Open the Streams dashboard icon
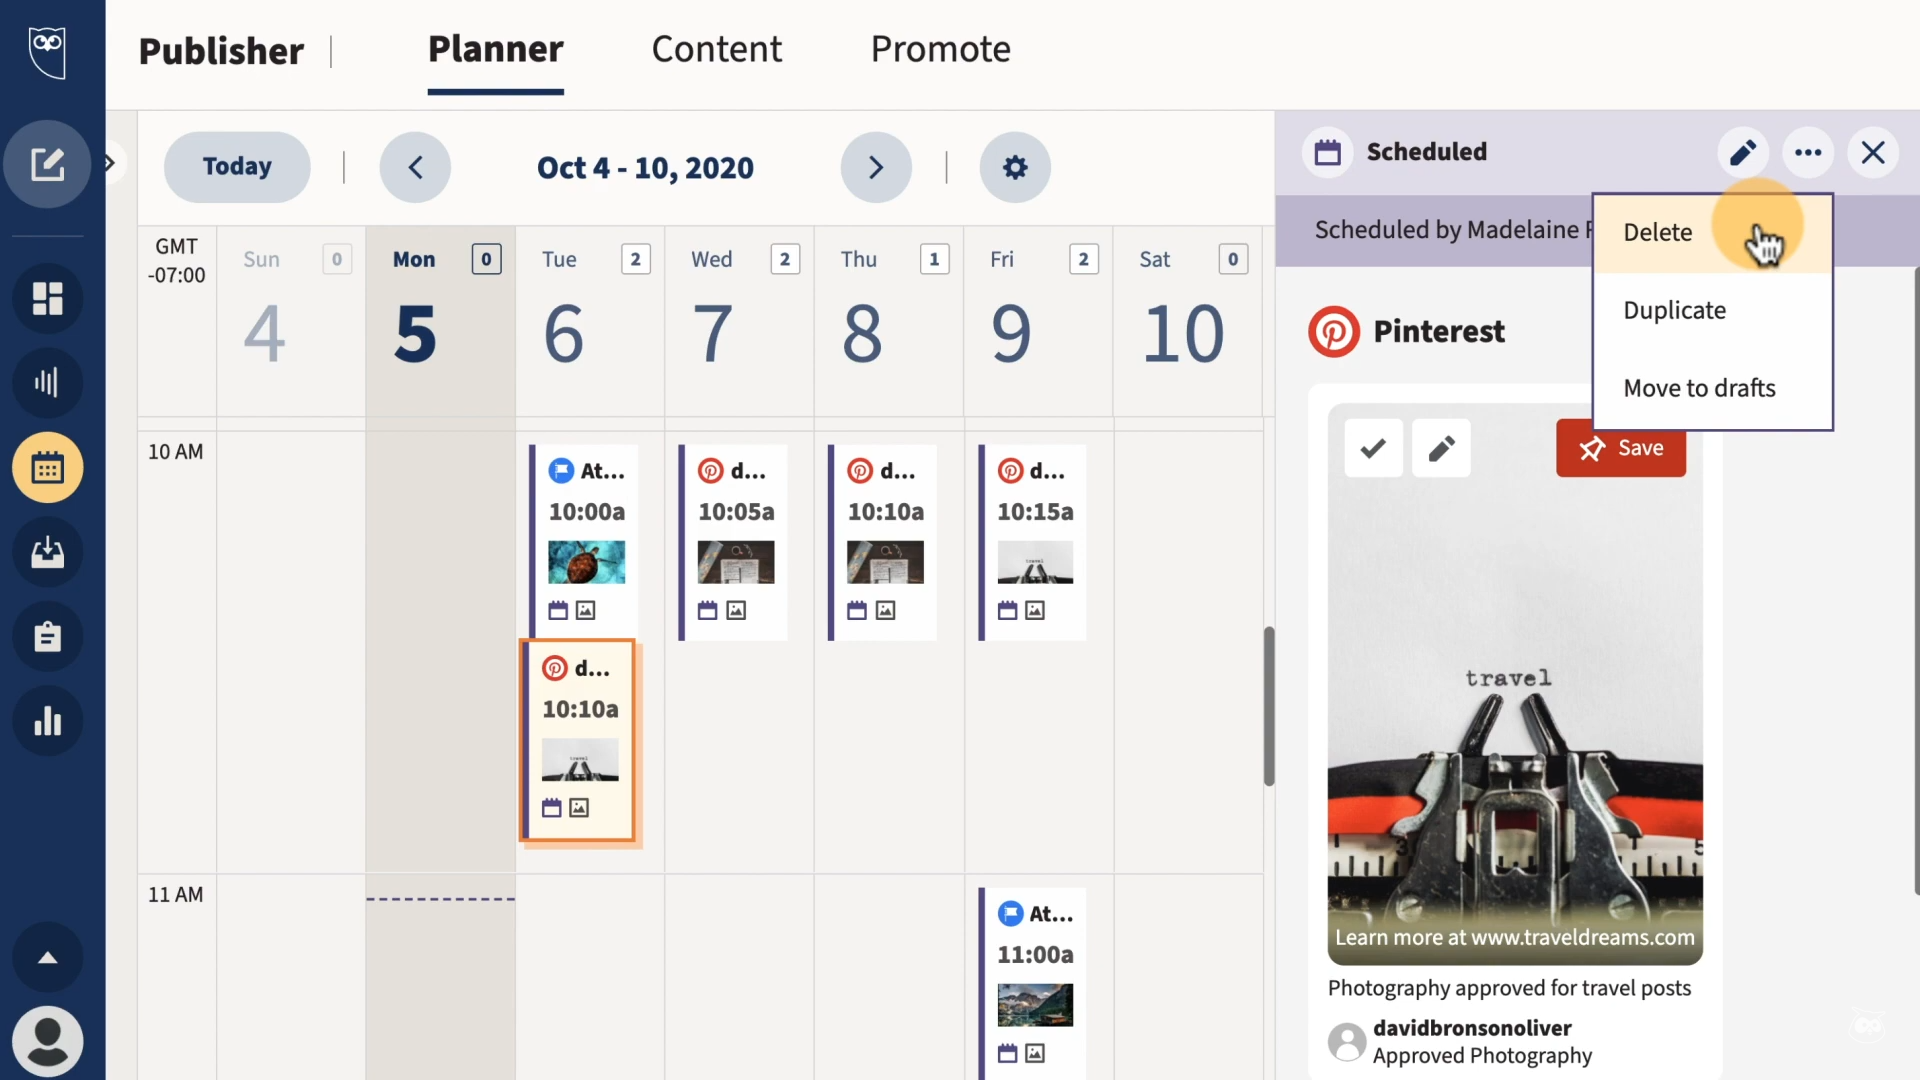 (47, 298)
